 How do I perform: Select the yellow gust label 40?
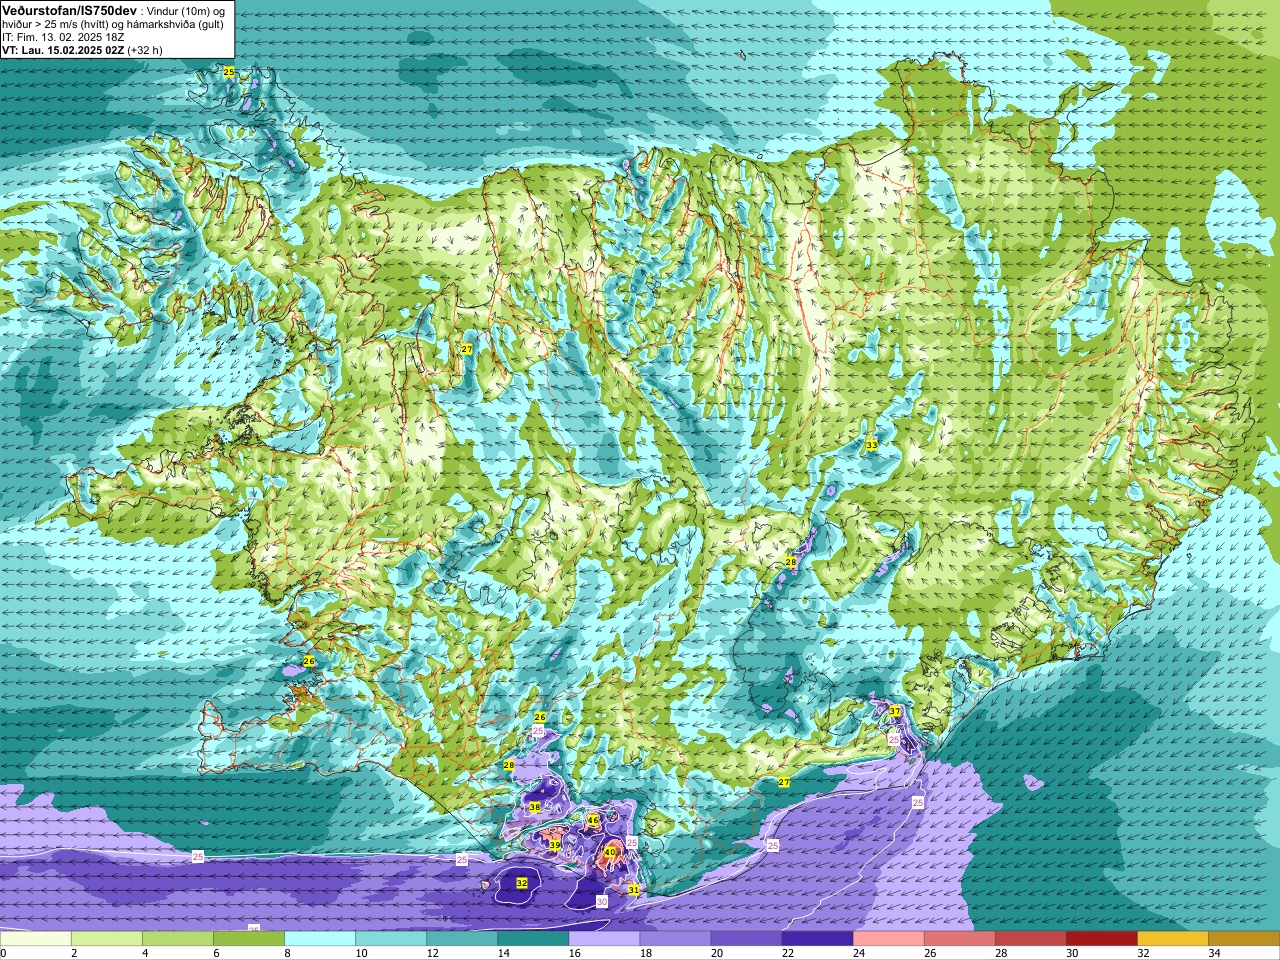pos(610,852)
